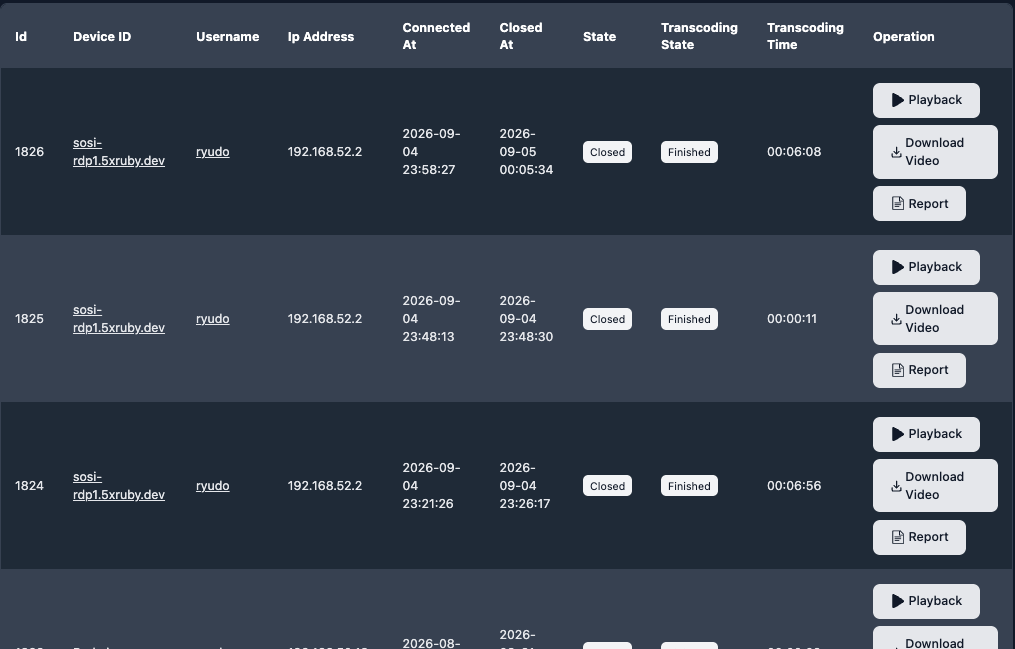Image resolution: width=1015 pixels, height=649 pixels.
Task: Click report document icon in row 1824
Action: [897, 537]
